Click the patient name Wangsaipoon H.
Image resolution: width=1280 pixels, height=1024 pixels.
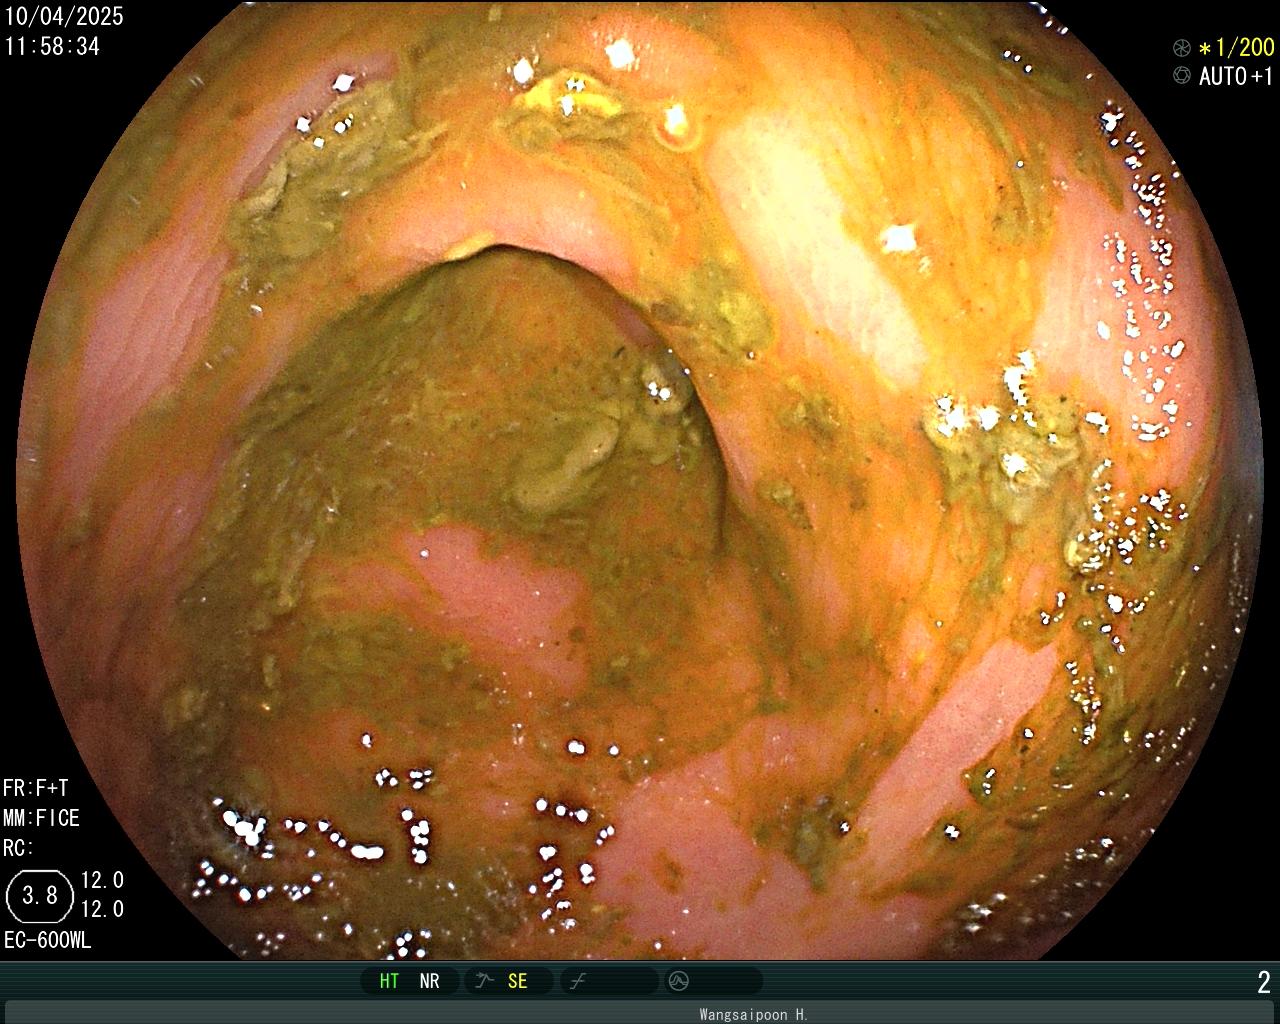(x=753, y=1014)
